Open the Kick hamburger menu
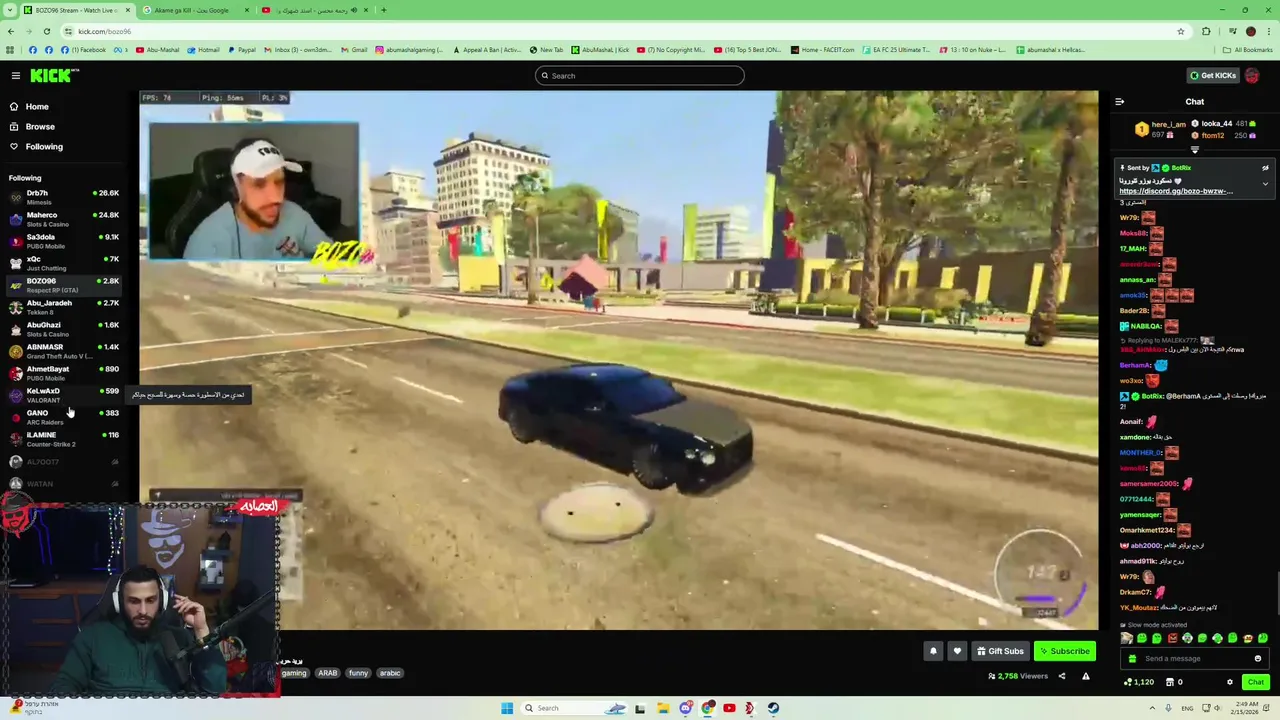Image resolution: width=1280 pixels, height=720 pixels. click(x=15, y=76)
